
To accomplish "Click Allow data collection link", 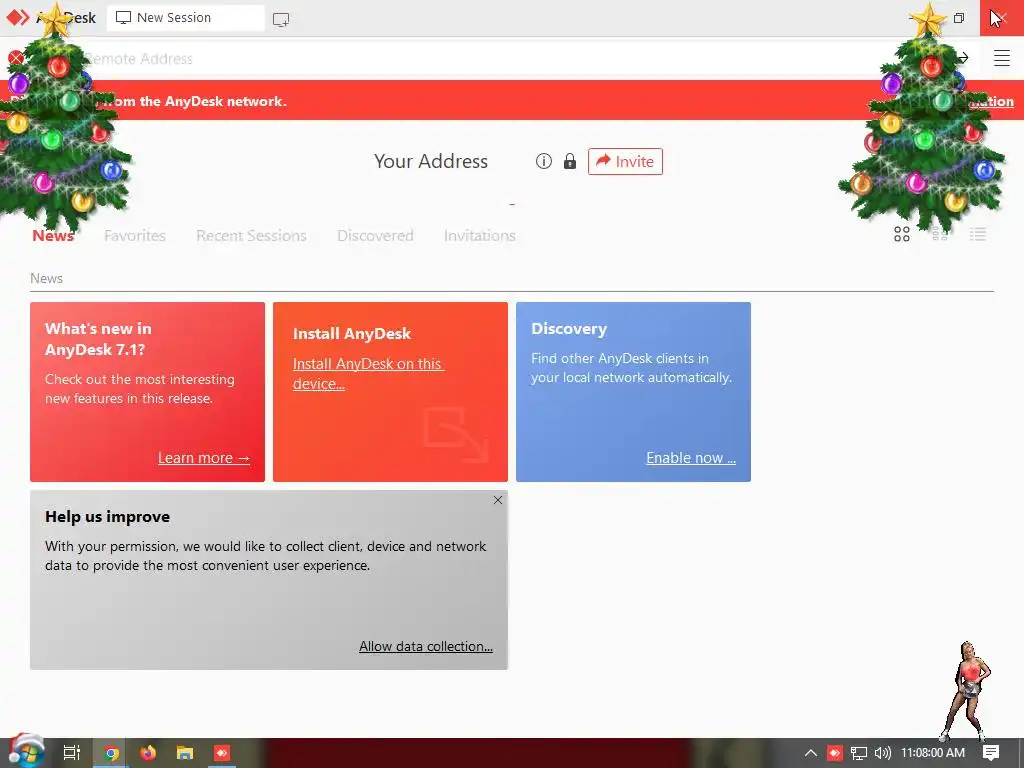I will (x=426, y=646).
